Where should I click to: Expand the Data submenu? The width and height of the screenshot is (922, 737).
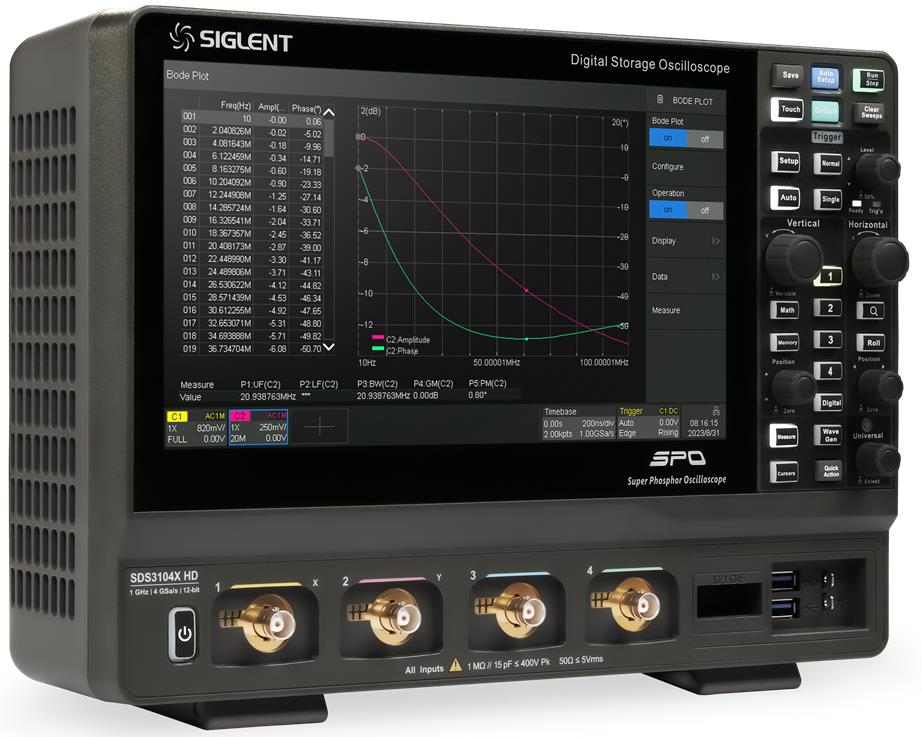[686, 276]
